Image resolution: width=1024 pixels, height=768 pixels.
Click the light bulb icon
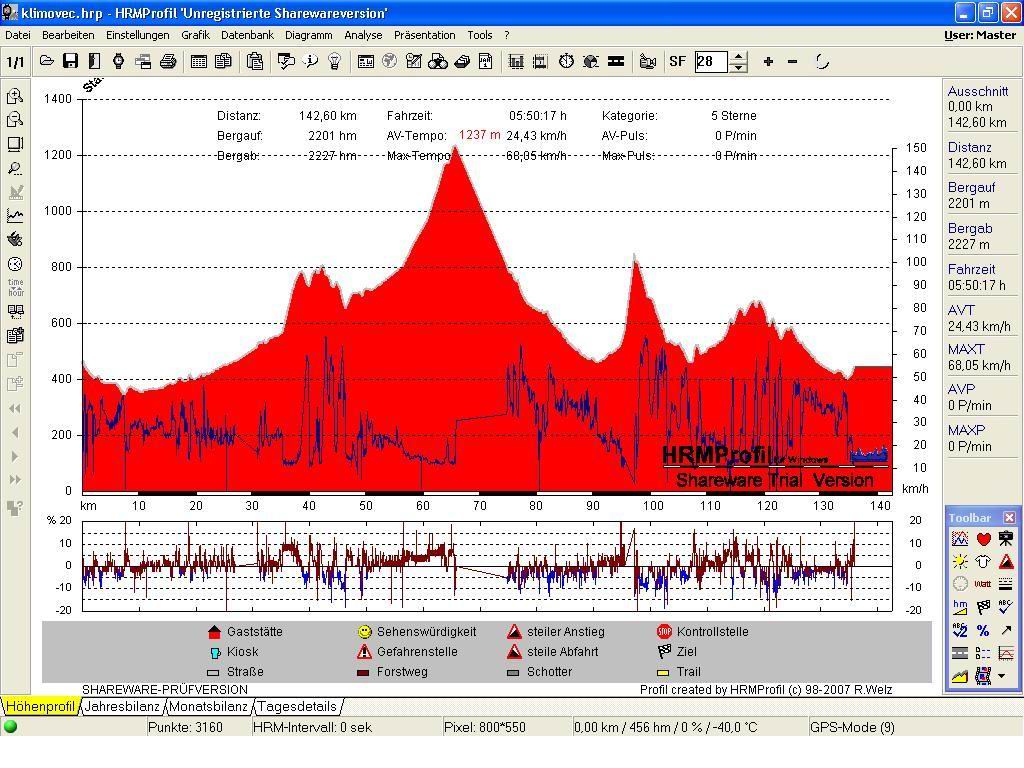tap(335, 62)
